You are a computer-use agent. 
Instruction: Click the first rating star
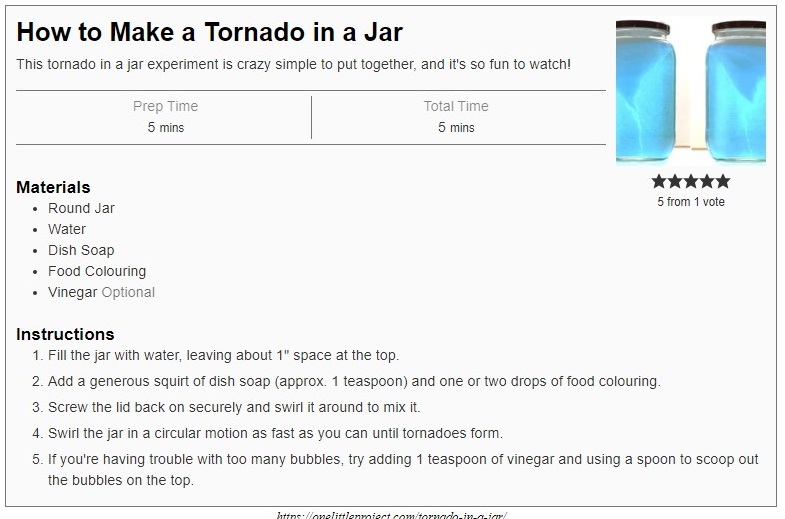[659, 181]
